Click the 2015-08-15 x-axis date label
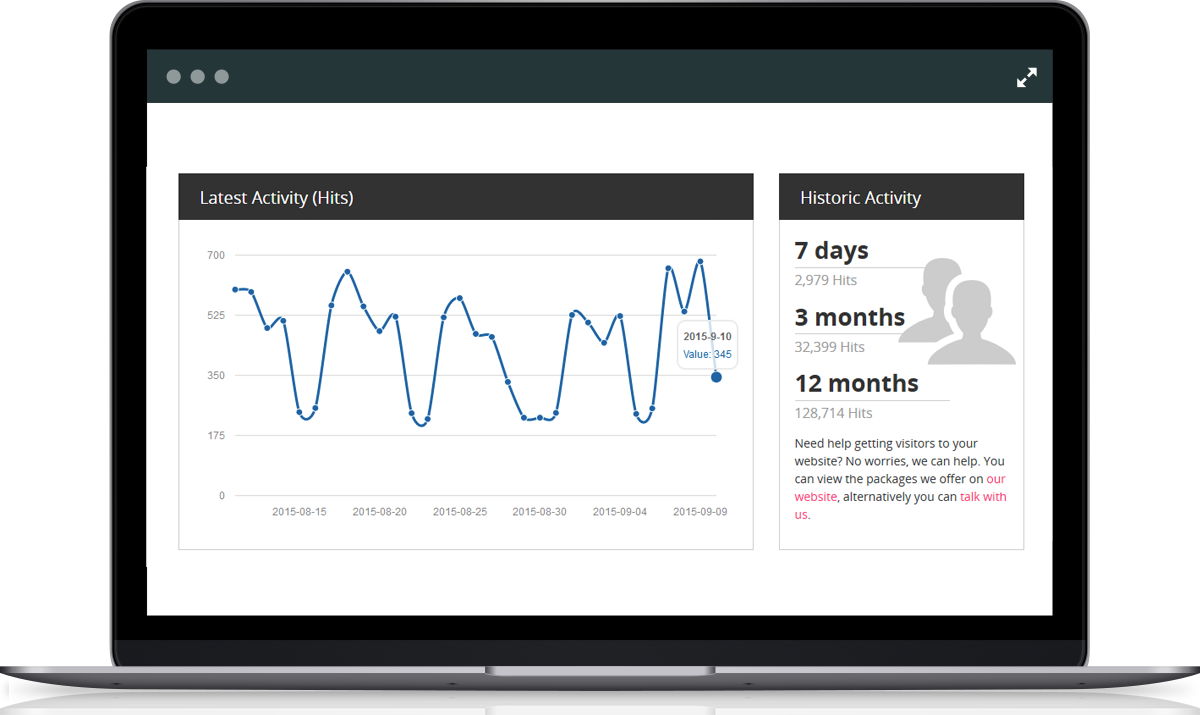The image size is (1200, 715). tap(299, 511)
